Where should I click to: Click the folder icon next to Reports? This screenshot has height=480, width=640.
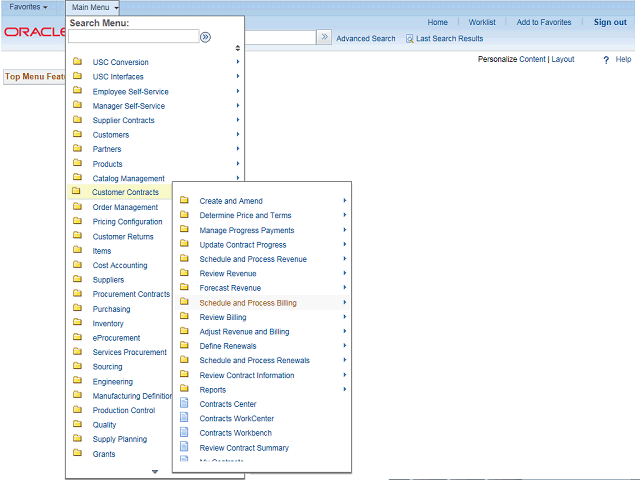[x=184, y=389]
